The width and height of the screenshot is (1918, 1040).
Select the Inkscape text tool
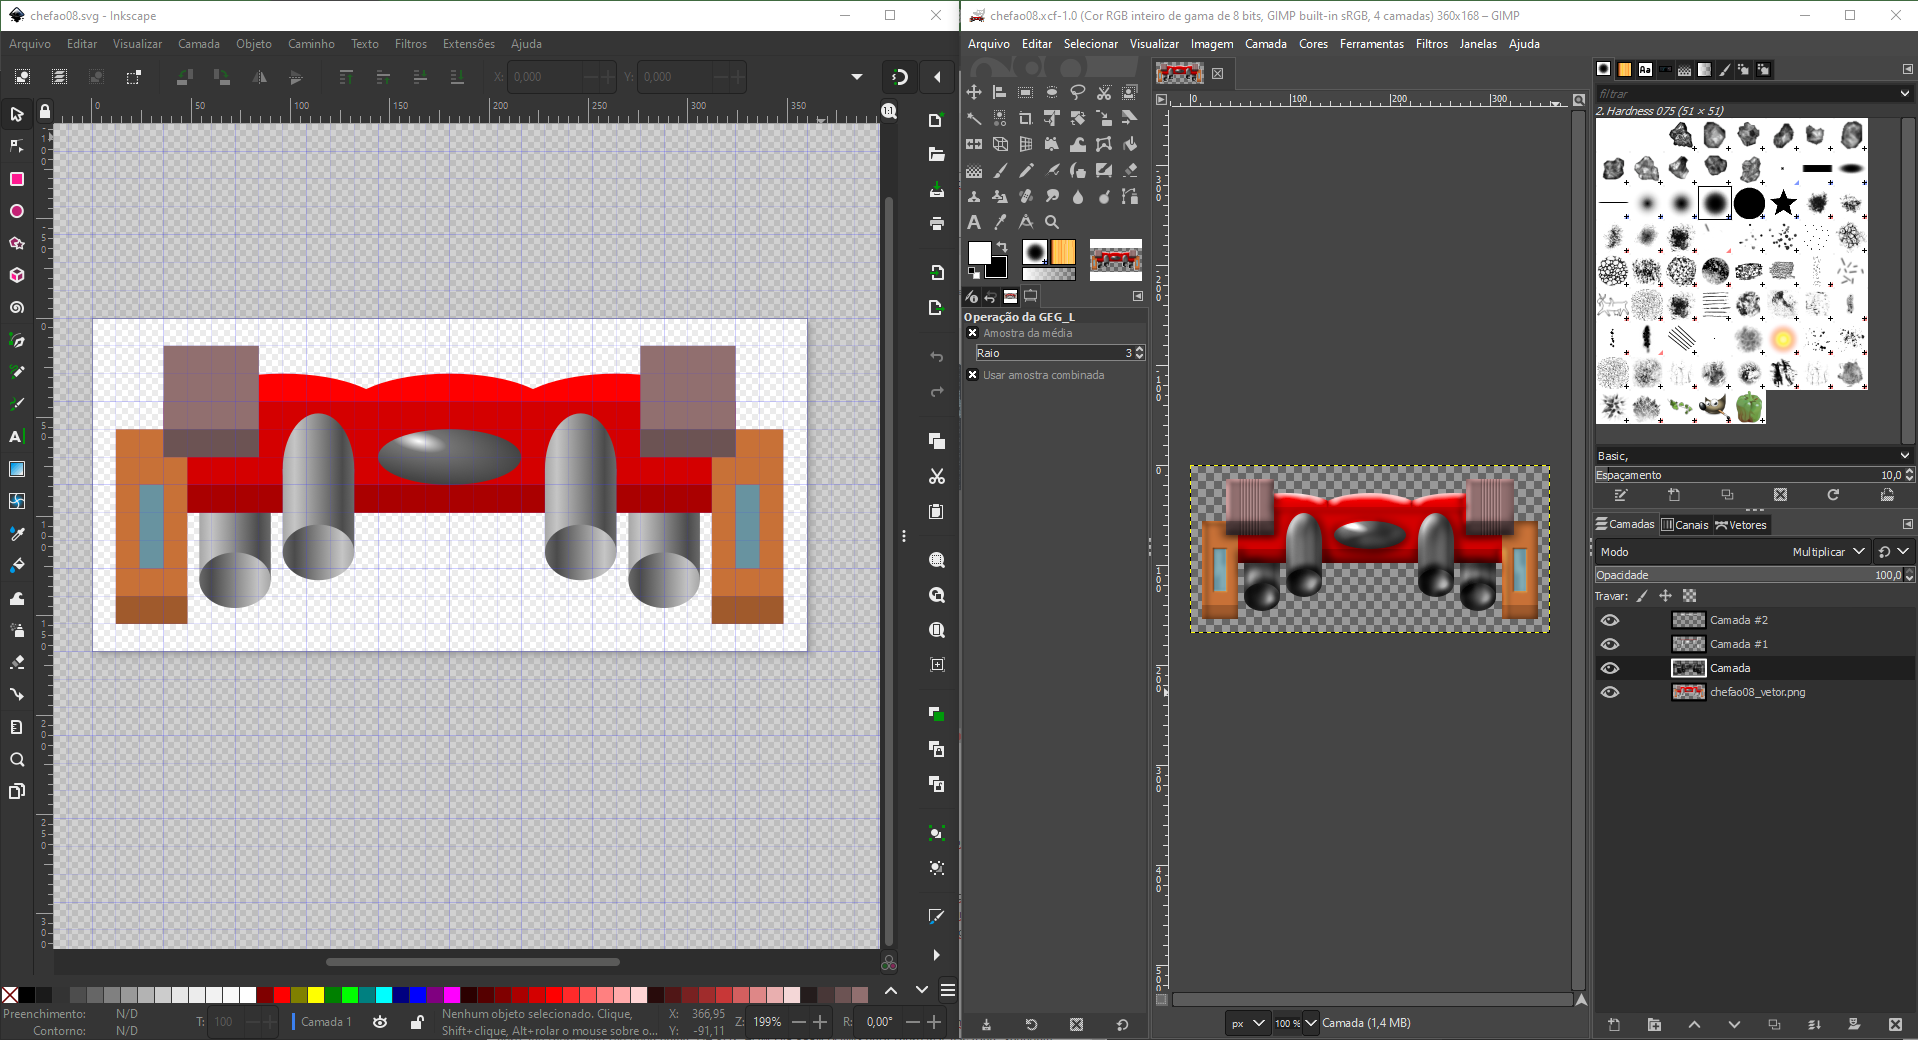[x=17, y=436]
